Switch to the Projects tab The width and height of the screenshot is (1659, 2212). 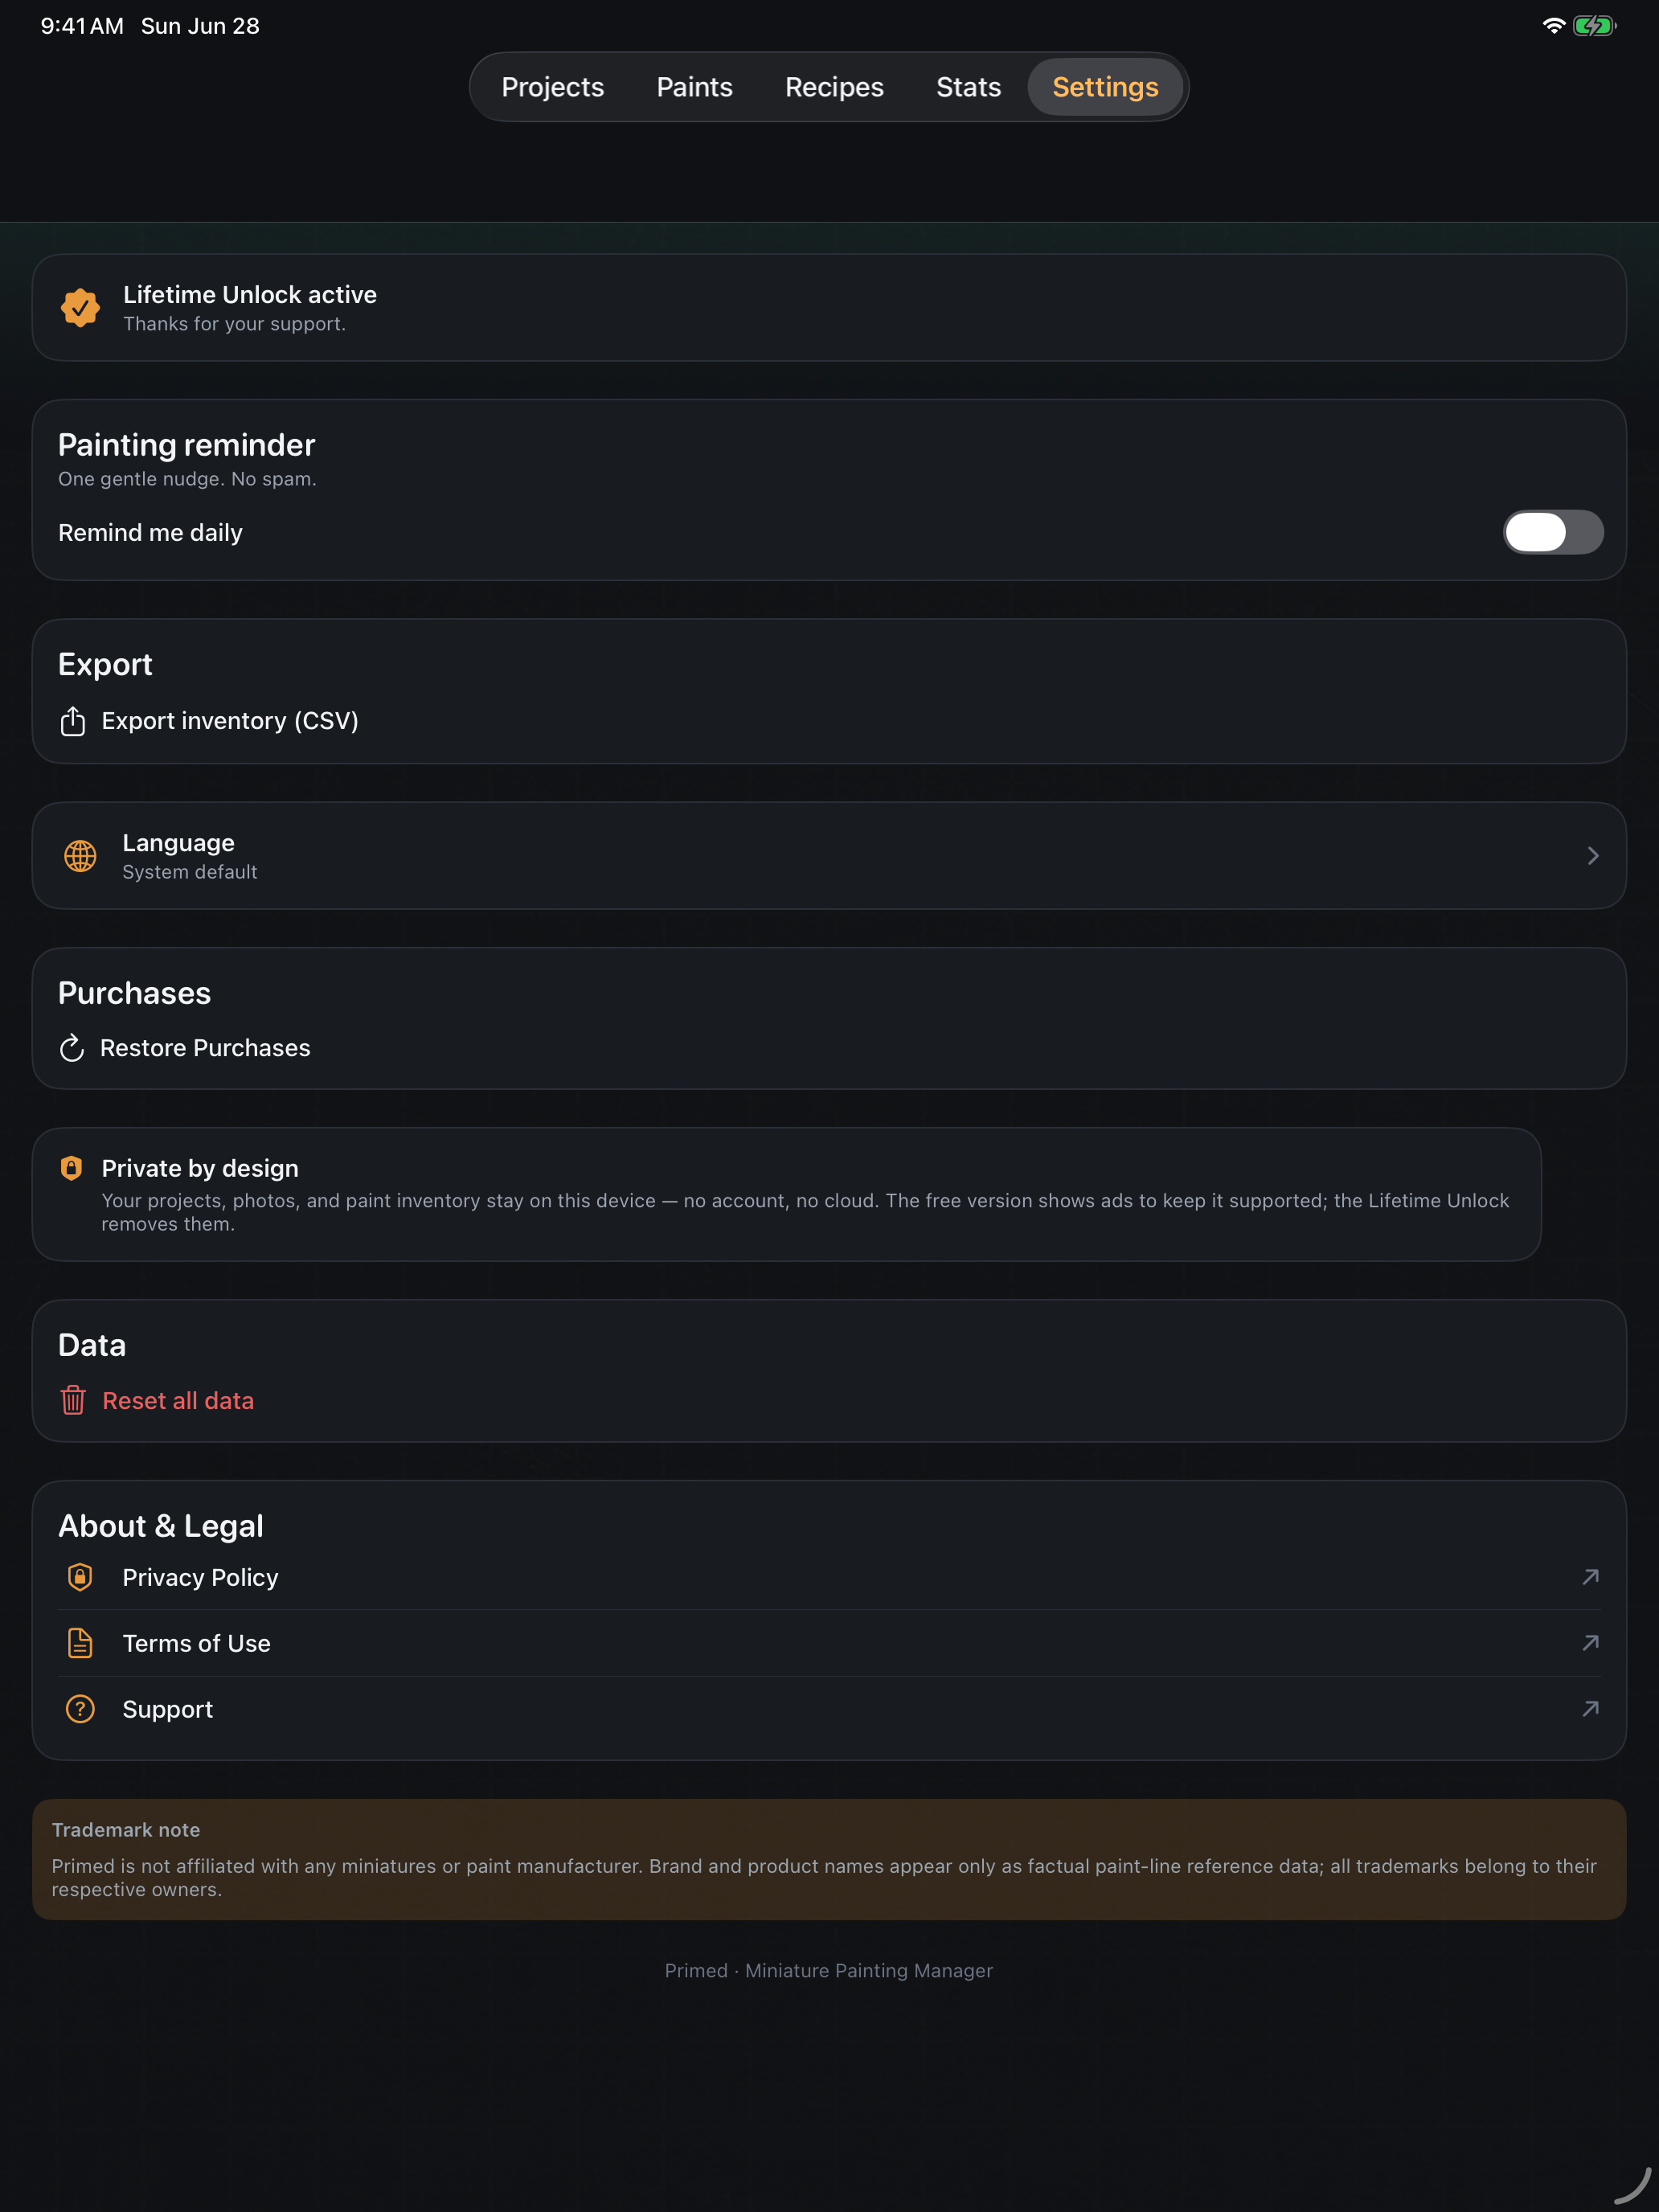point(552,87)
